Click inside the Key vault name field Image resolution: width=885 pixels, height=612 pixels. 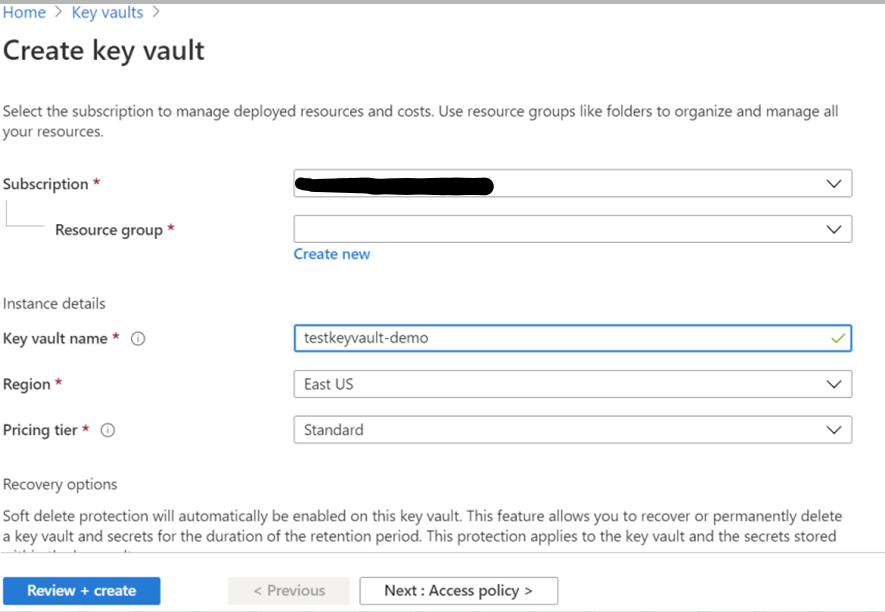(500, 339)
